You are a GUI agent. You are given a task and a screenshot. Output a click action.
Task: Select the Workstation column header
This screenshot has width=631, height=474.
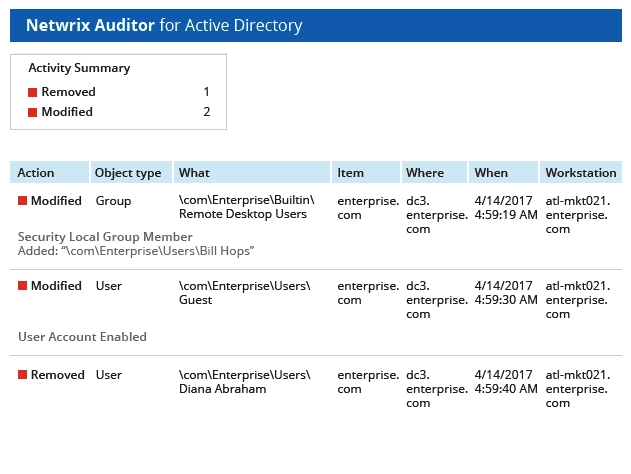581,173
